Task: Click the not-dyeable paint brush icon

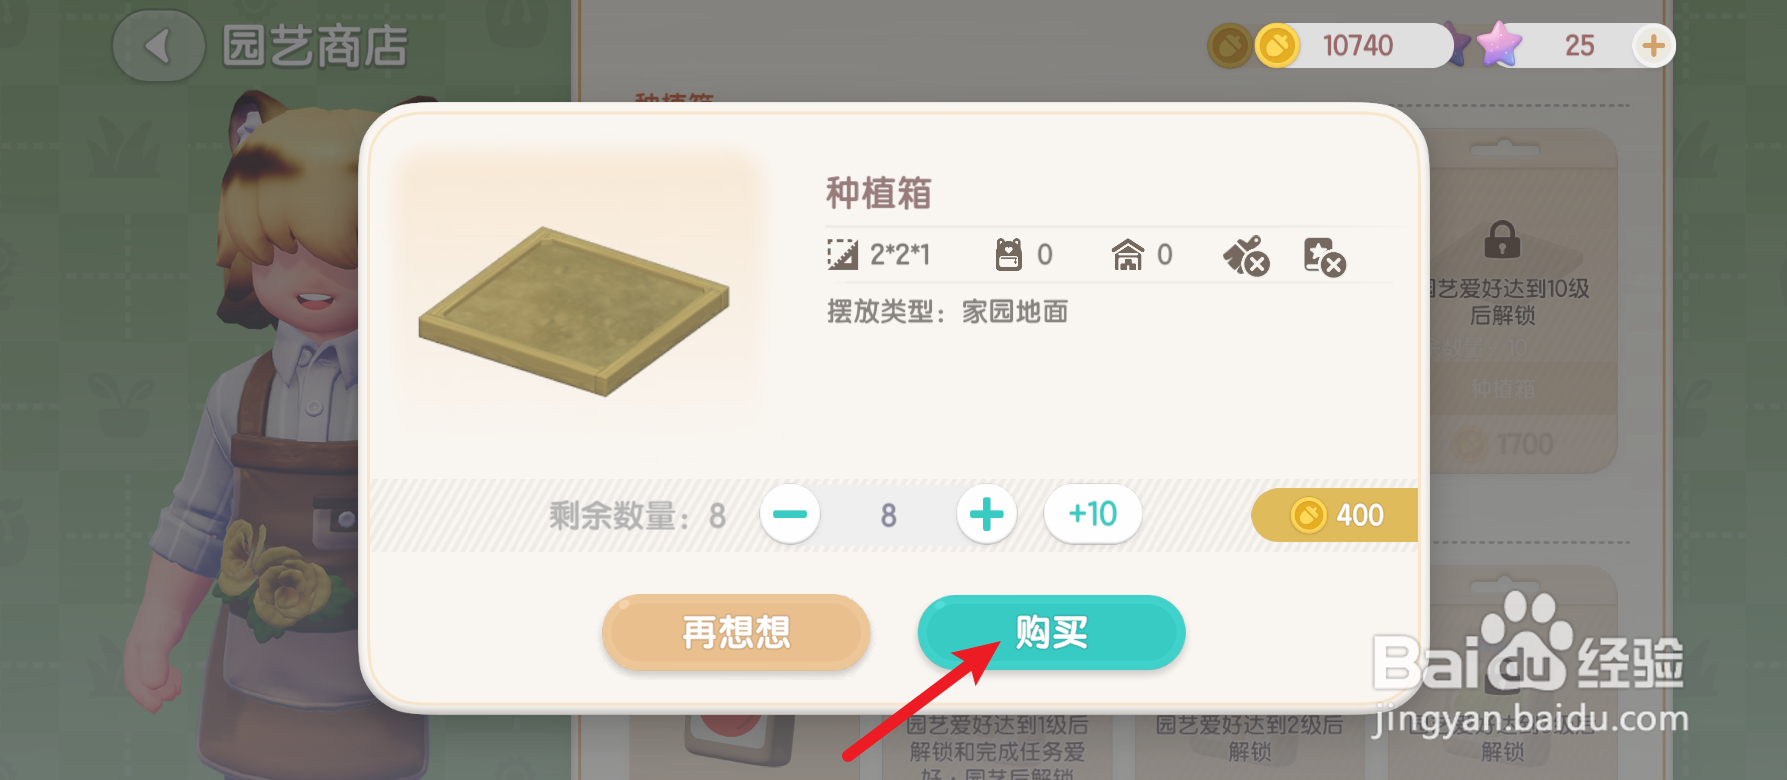Action: [x=1246, y=256]
